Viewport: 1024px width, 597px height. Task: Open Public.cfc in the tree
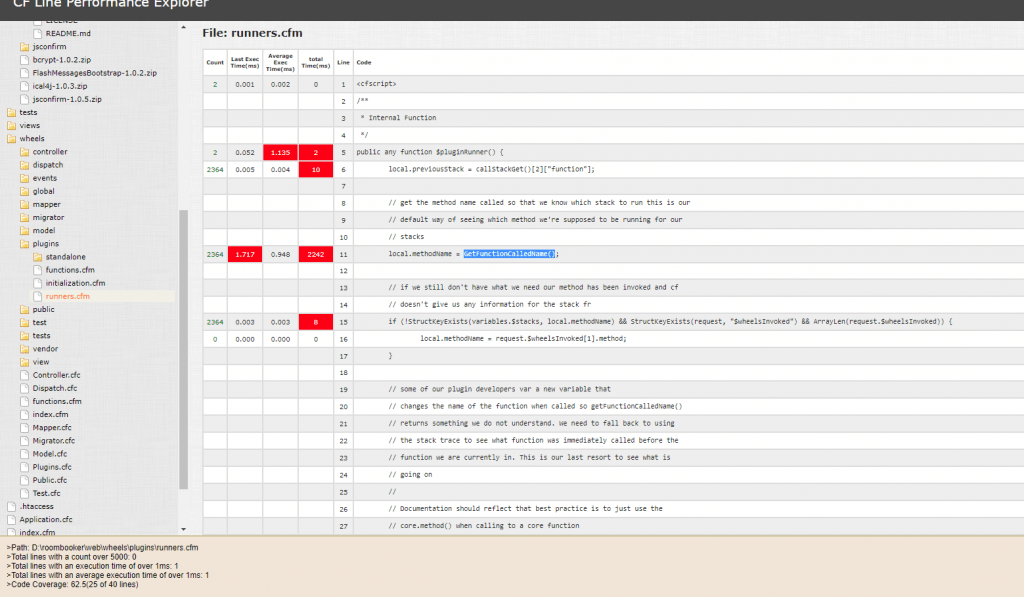pos(50,480)
